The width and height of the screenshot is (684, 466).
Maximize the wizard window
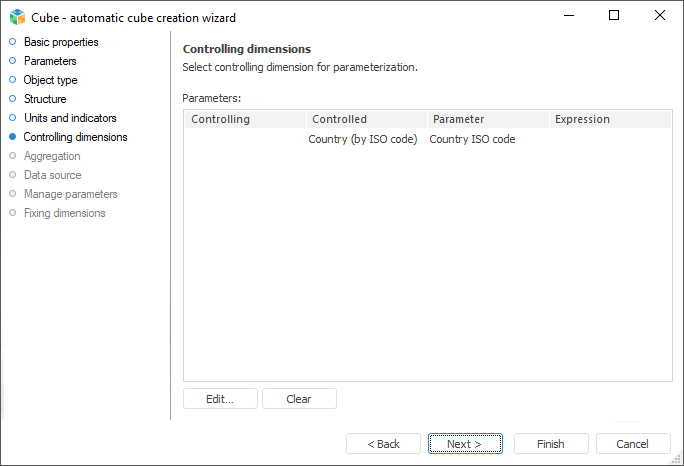click(x=614, y=16)
